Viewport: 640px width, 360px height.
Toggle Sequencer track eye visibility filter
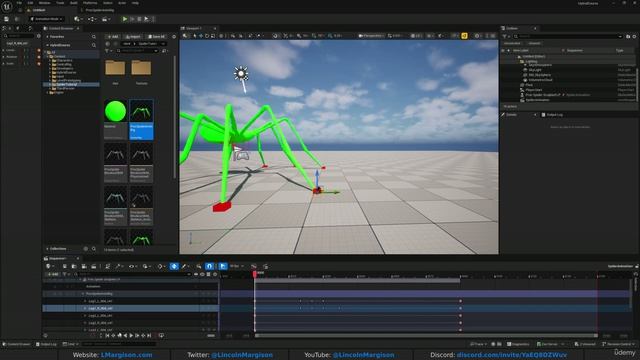(202, 274)
